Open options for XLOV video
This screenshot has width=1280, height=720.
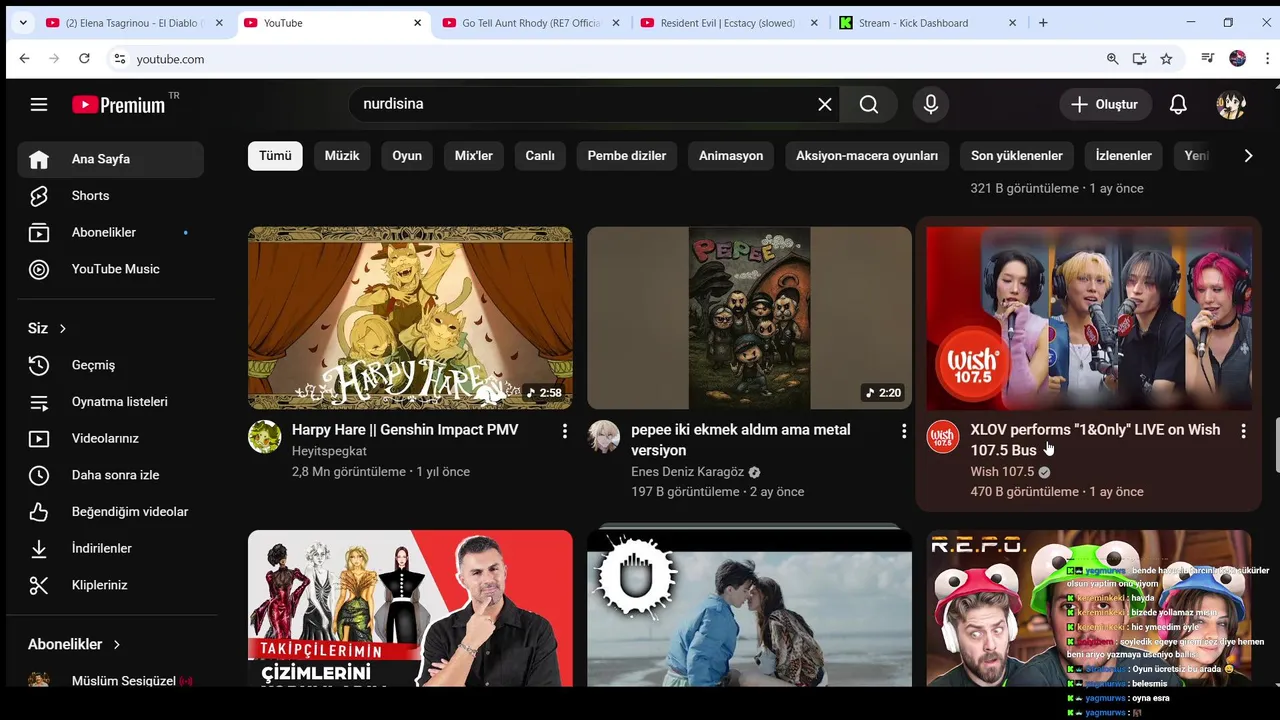coord(1243,431)
